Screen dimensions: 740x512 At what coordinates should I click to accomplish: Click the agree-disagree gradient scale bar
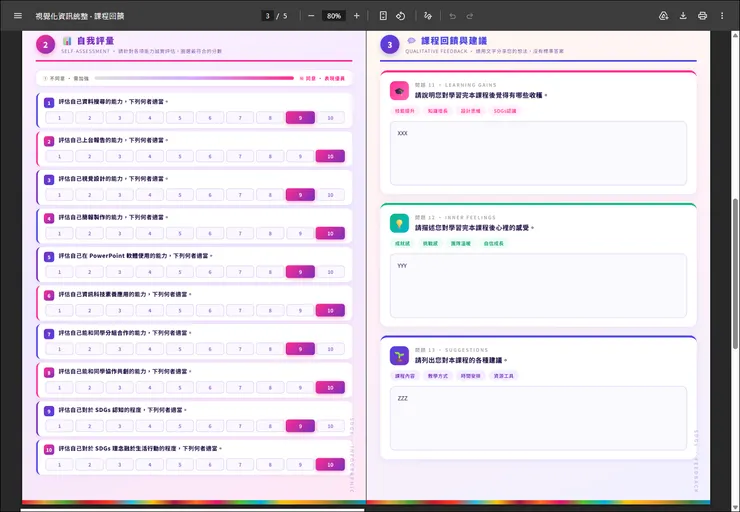click(x=194, y=78)
